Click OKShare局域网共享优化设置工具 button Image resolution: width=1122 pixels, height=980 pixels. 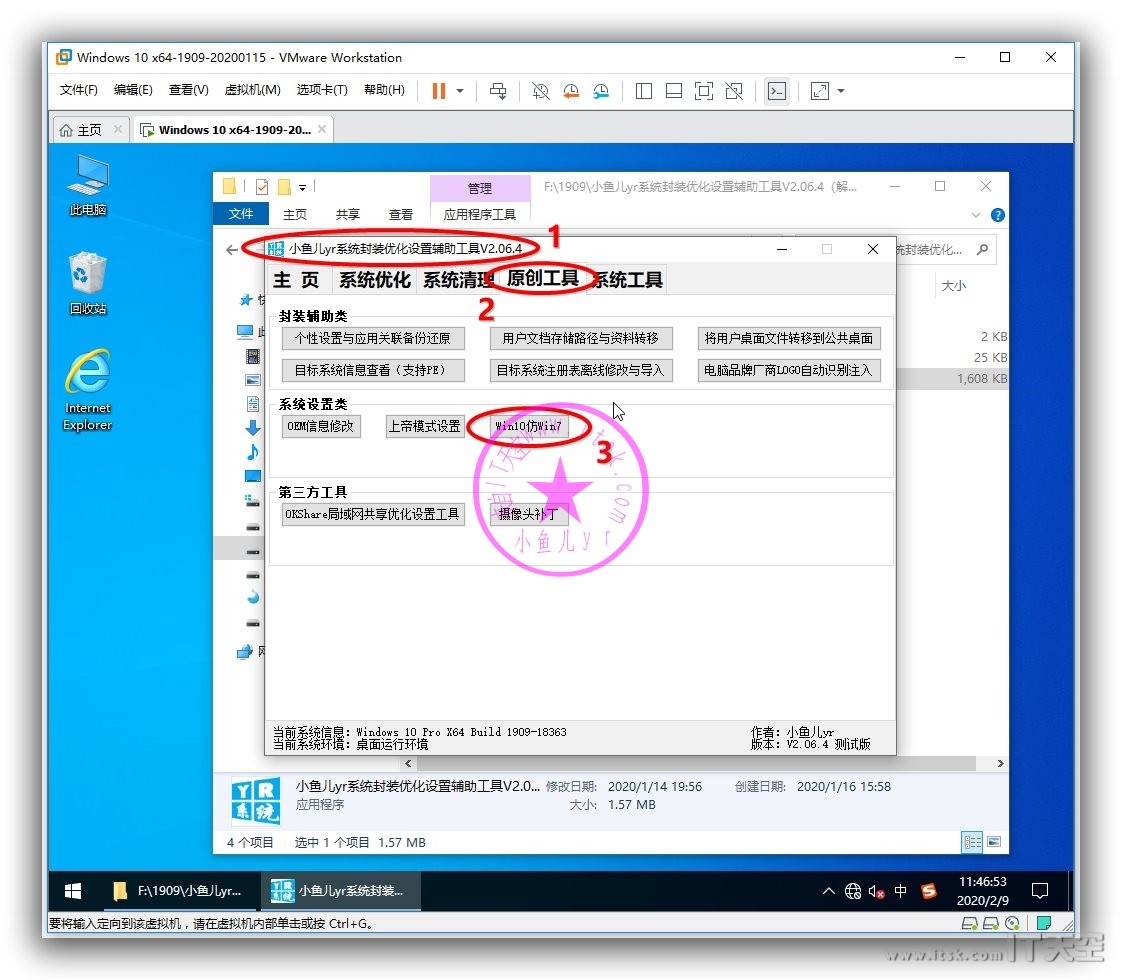(x=373, y=514)
